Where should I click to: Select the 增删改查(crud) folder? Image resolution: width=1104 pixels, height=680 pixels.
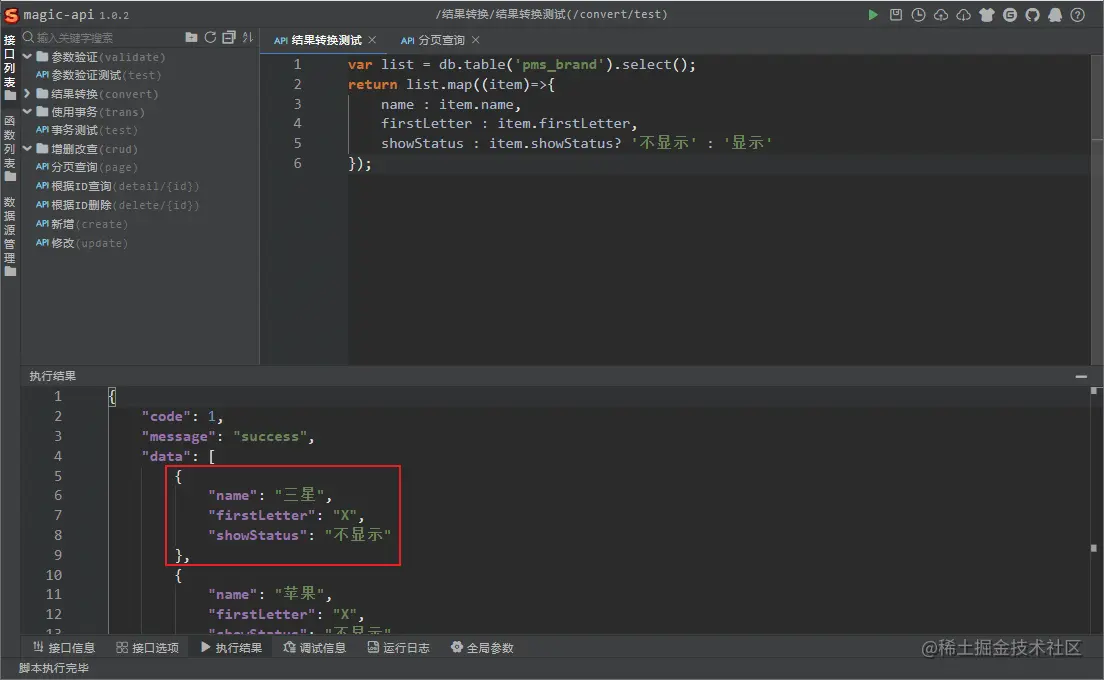[x=87, y=149]
